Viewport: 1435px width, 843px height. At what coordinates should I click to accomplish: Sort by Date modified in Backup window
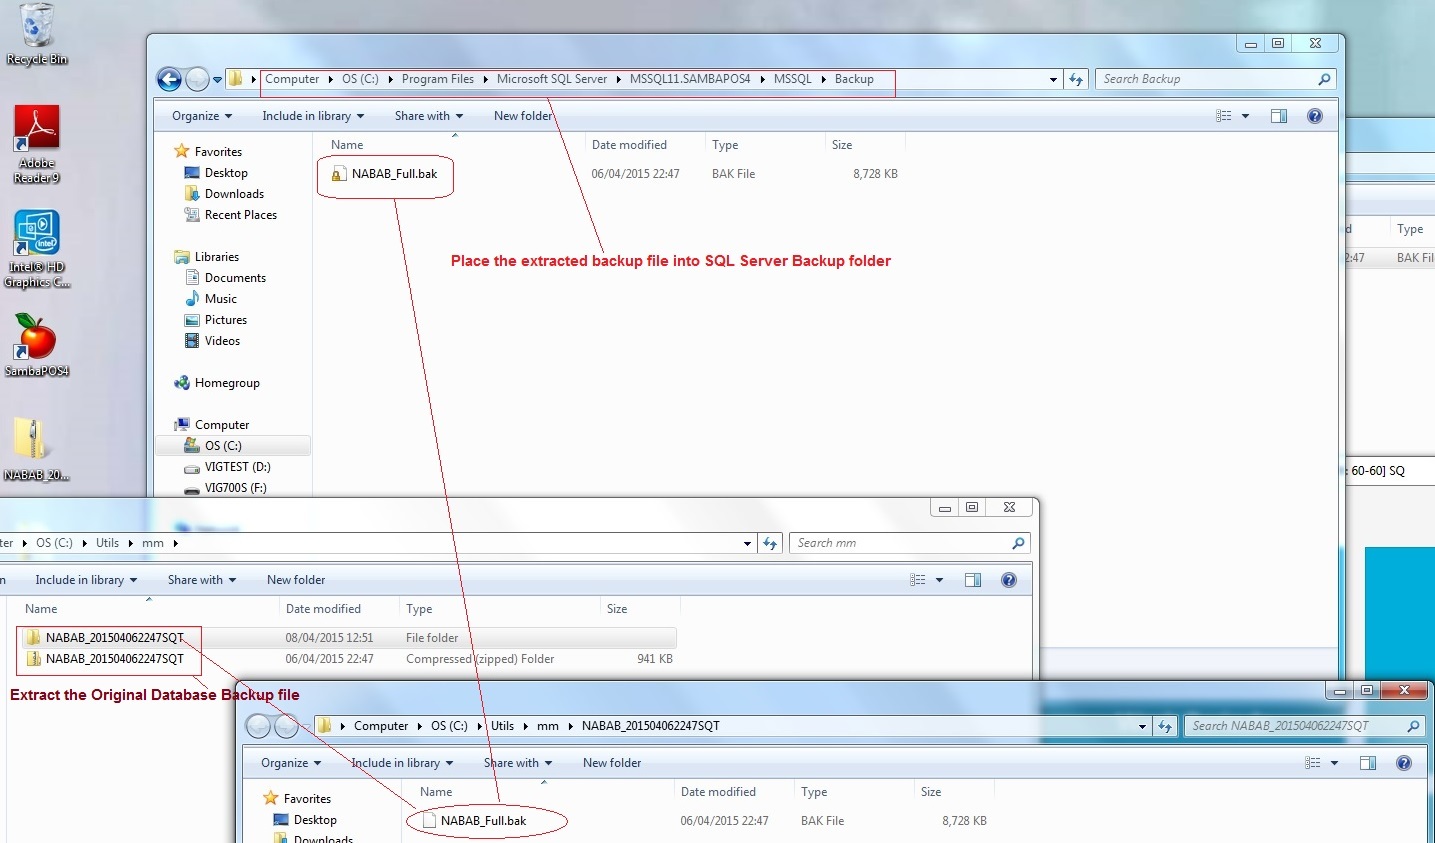pos(629,145)
